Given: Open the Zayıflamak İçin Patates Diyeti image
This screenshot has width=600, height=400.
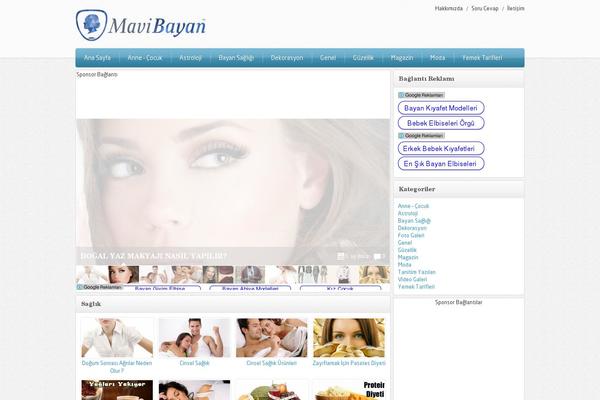Looking at the screenshot, I should coord(349,338).
